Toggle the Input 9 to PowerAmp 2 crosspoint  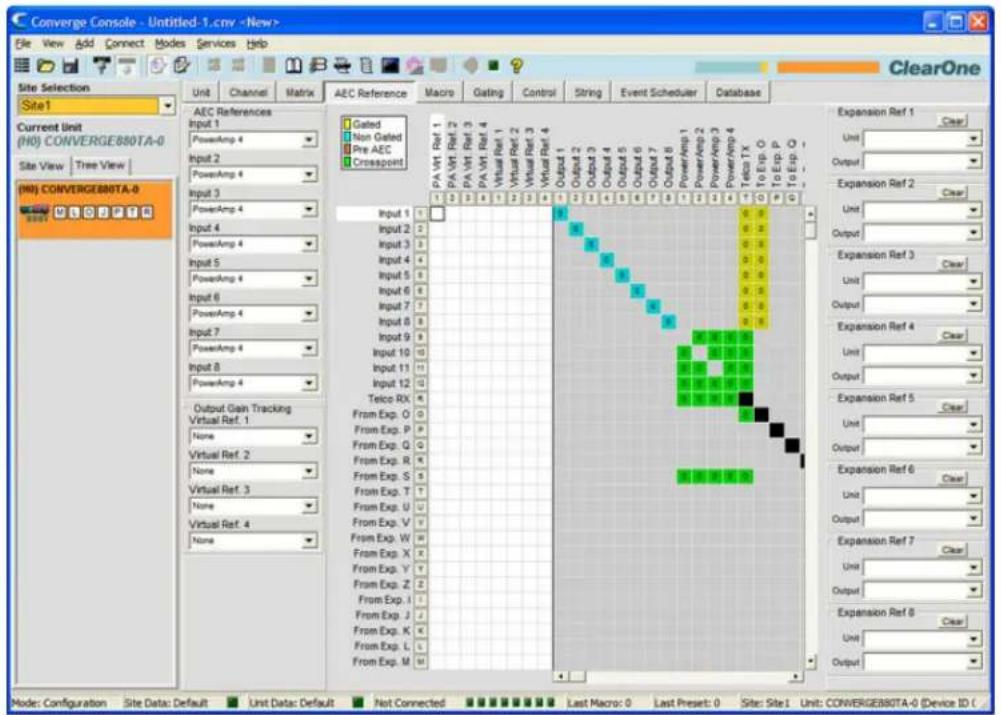pos(699,337)
